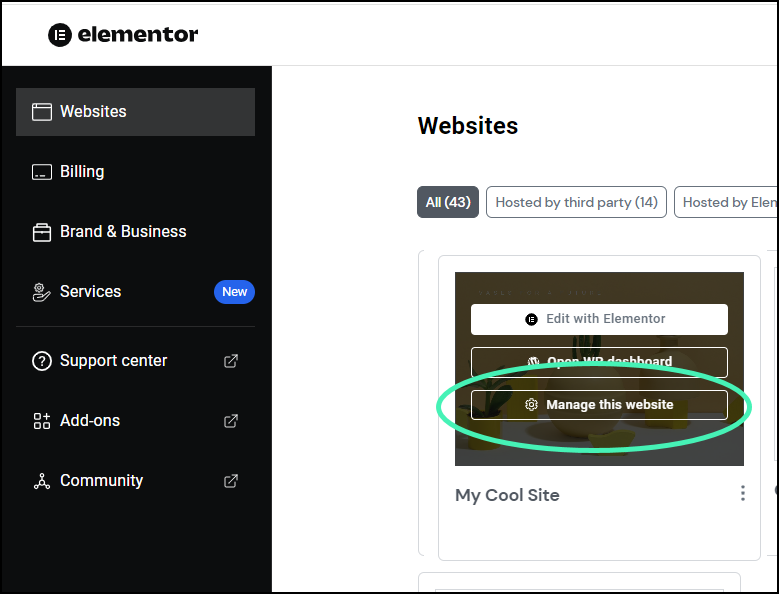
Task: Click Manage this website button
Action: click(x=599, y=405)
